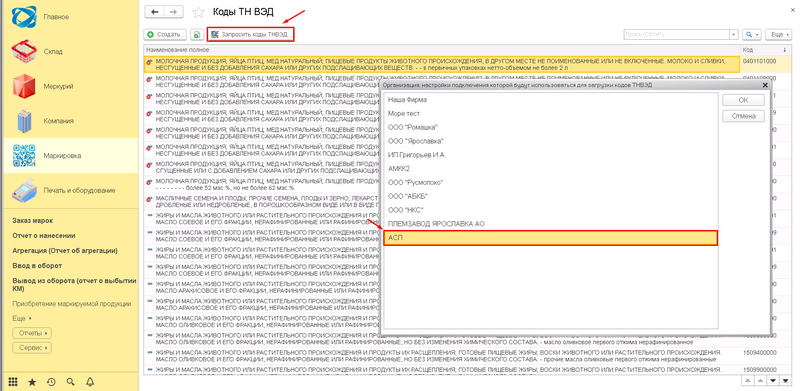This screenshot has width=800, height=391.
Task: Click the Запросить коды ТНВЭД button
Action: [252, 34]
